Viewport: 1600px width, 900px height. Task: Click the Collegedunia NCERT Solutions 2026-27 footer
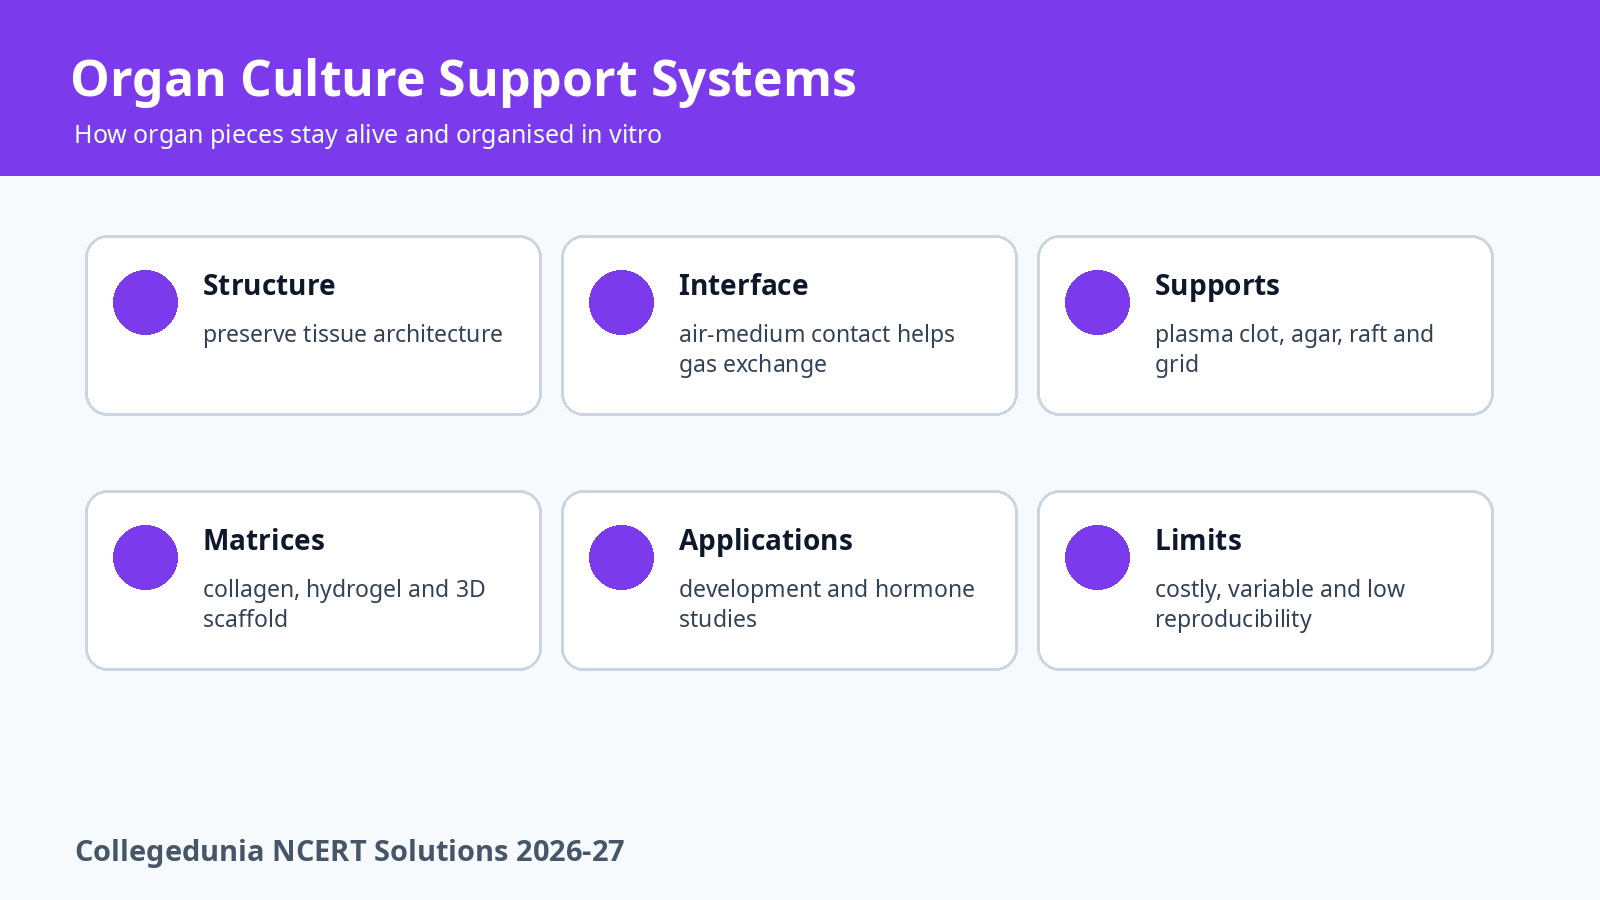click(350, 851)
